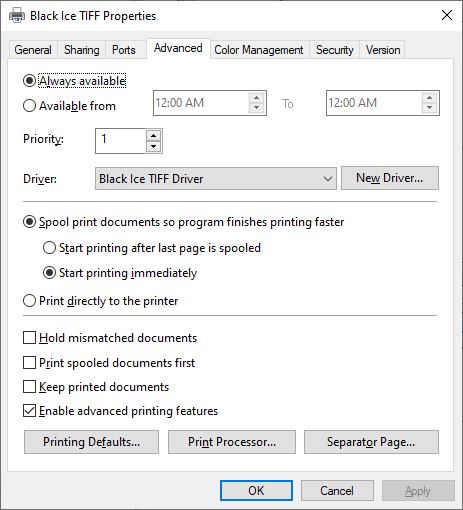Image resolution: width=463 pixels, height=510 pixels.
Task: Open Printing Defaults... settings
Action: (x=91, y=442)
